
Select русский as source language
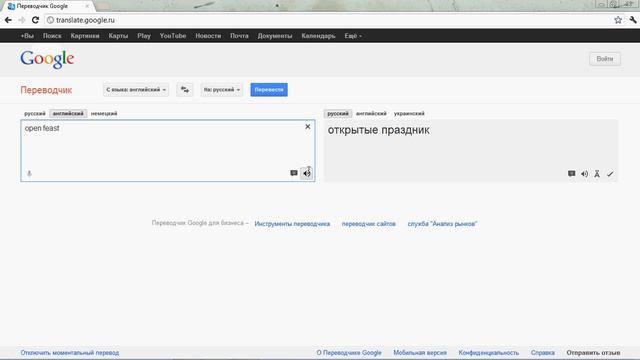[35, 113]
